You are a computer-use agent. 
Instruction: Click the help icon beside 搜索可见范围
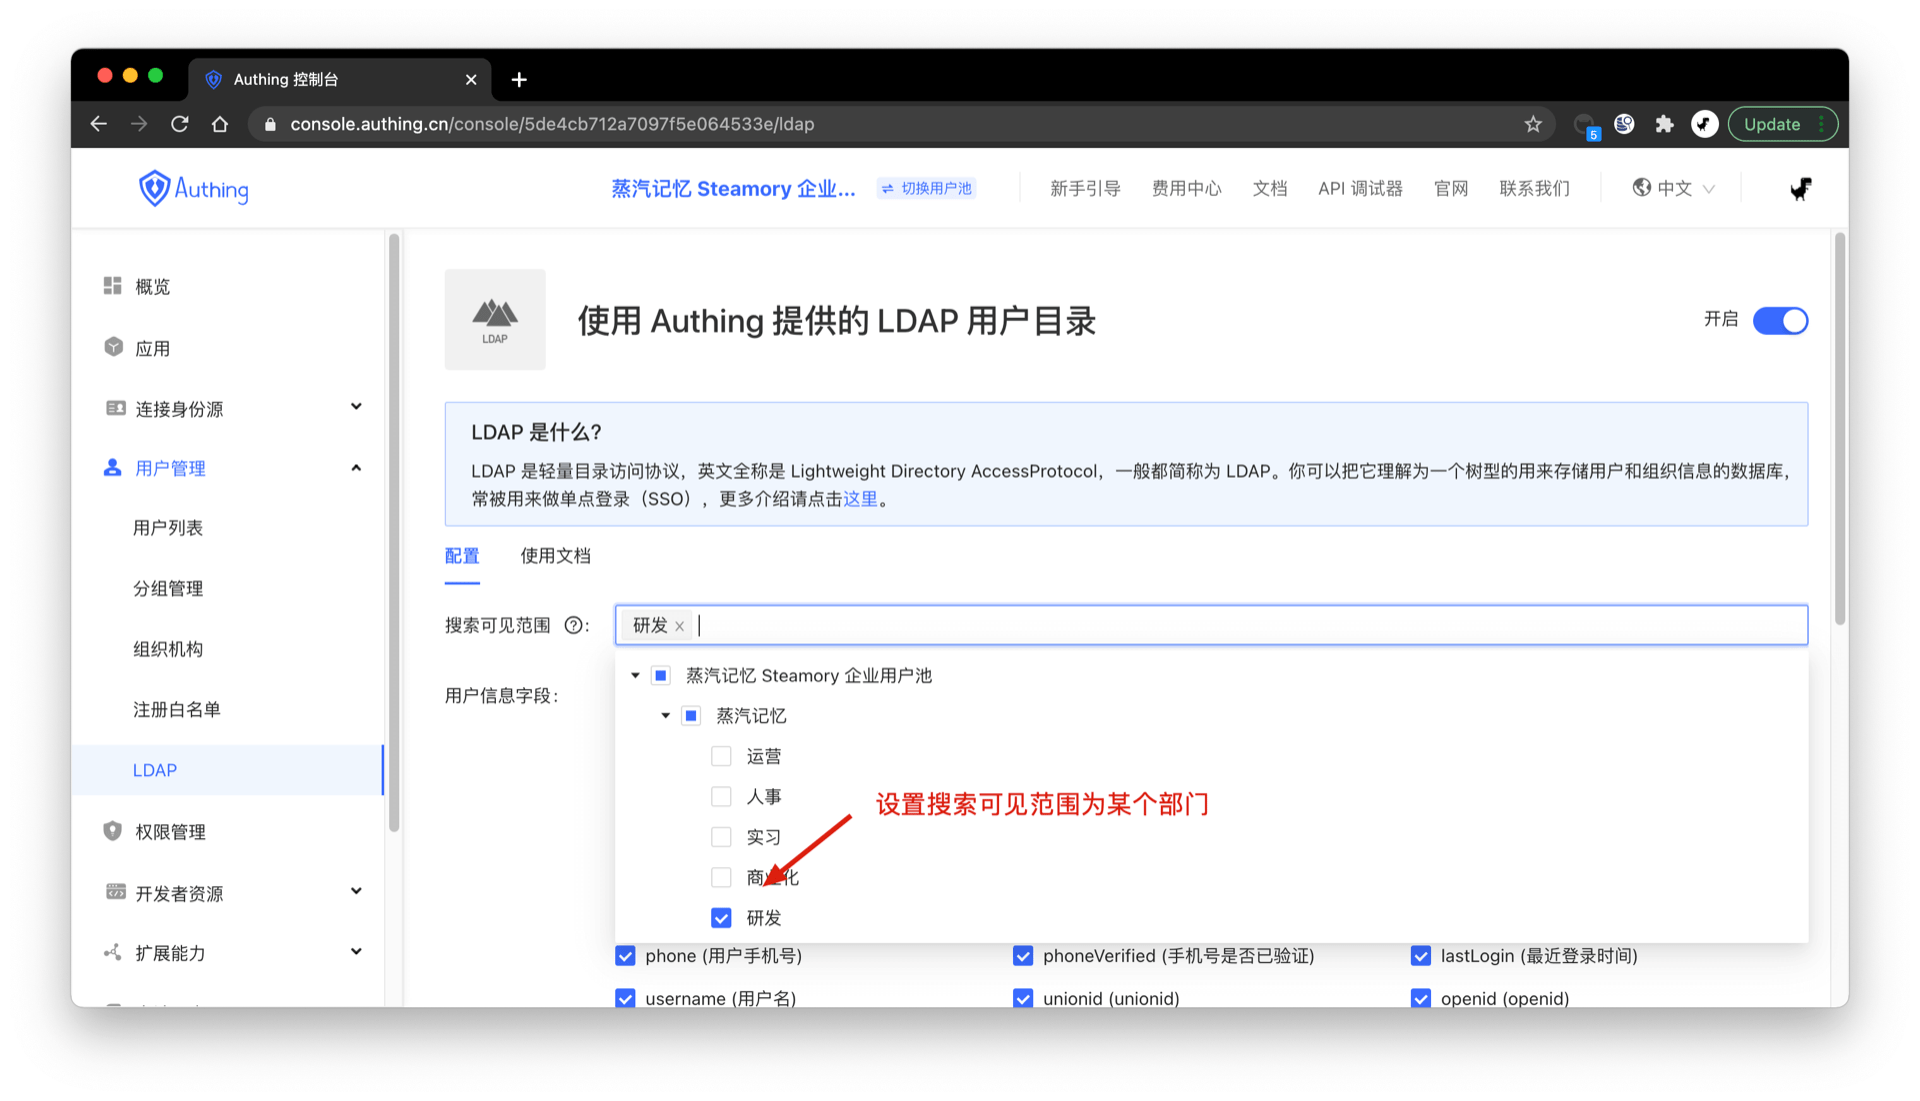573,626
